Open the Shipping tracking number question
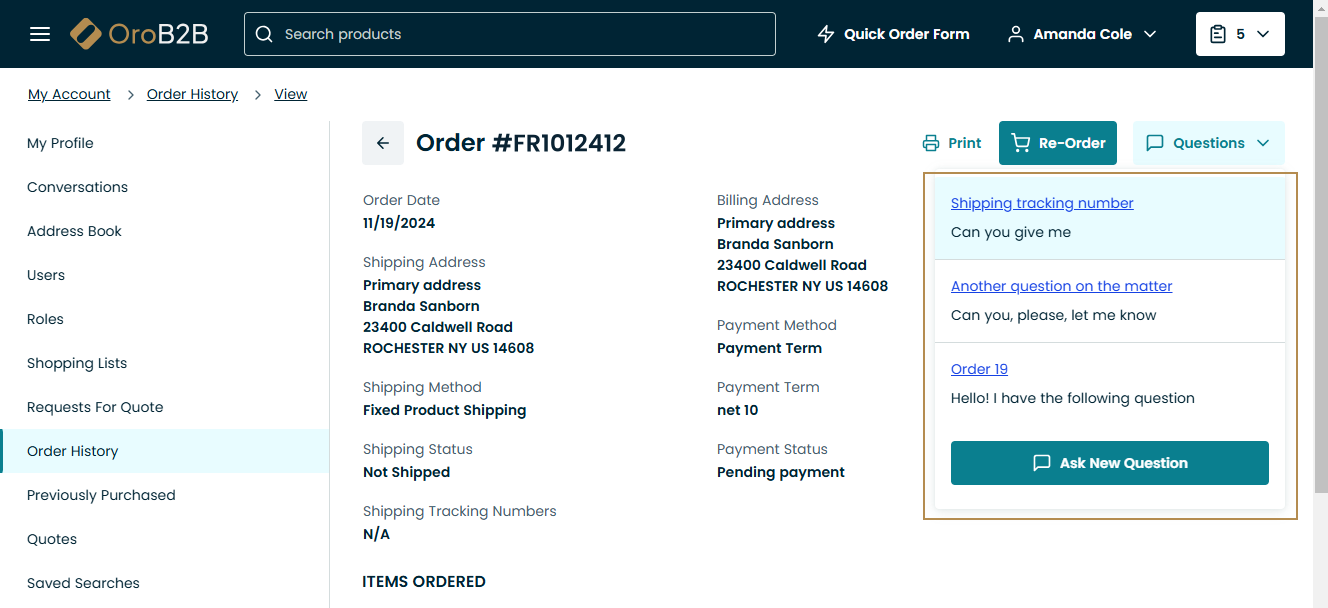 1042,203
